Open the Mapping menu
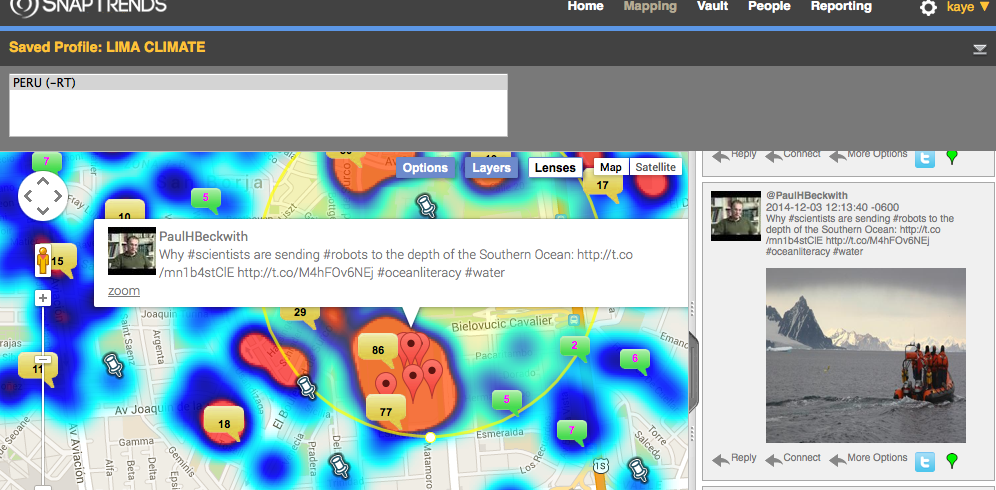996x490 pixels. [650, 6]
